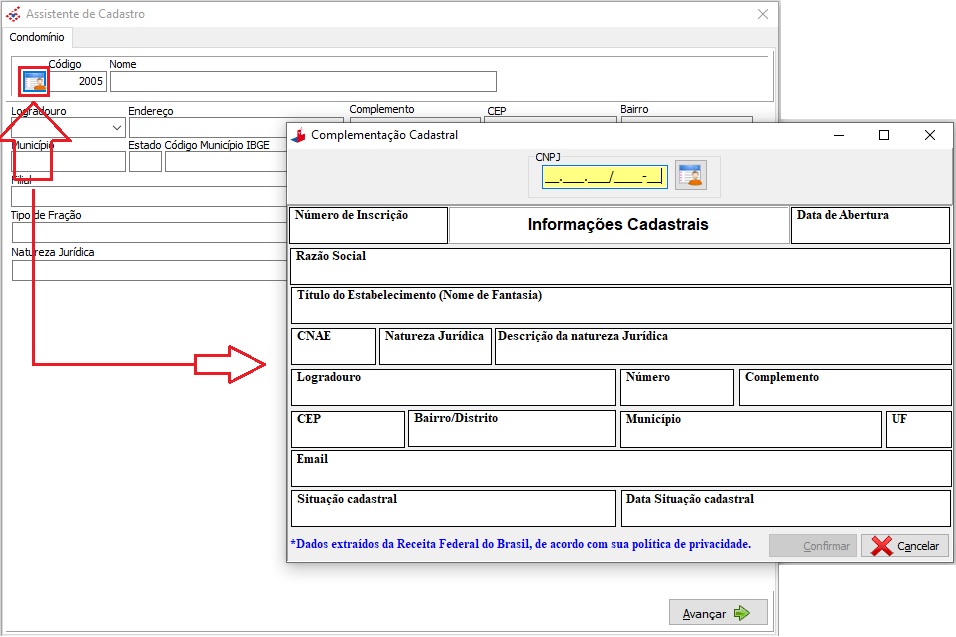Click the Natureza Jurídica field in Assistente de Cadastro
The image size is (956, 637).
pos(149,271)
